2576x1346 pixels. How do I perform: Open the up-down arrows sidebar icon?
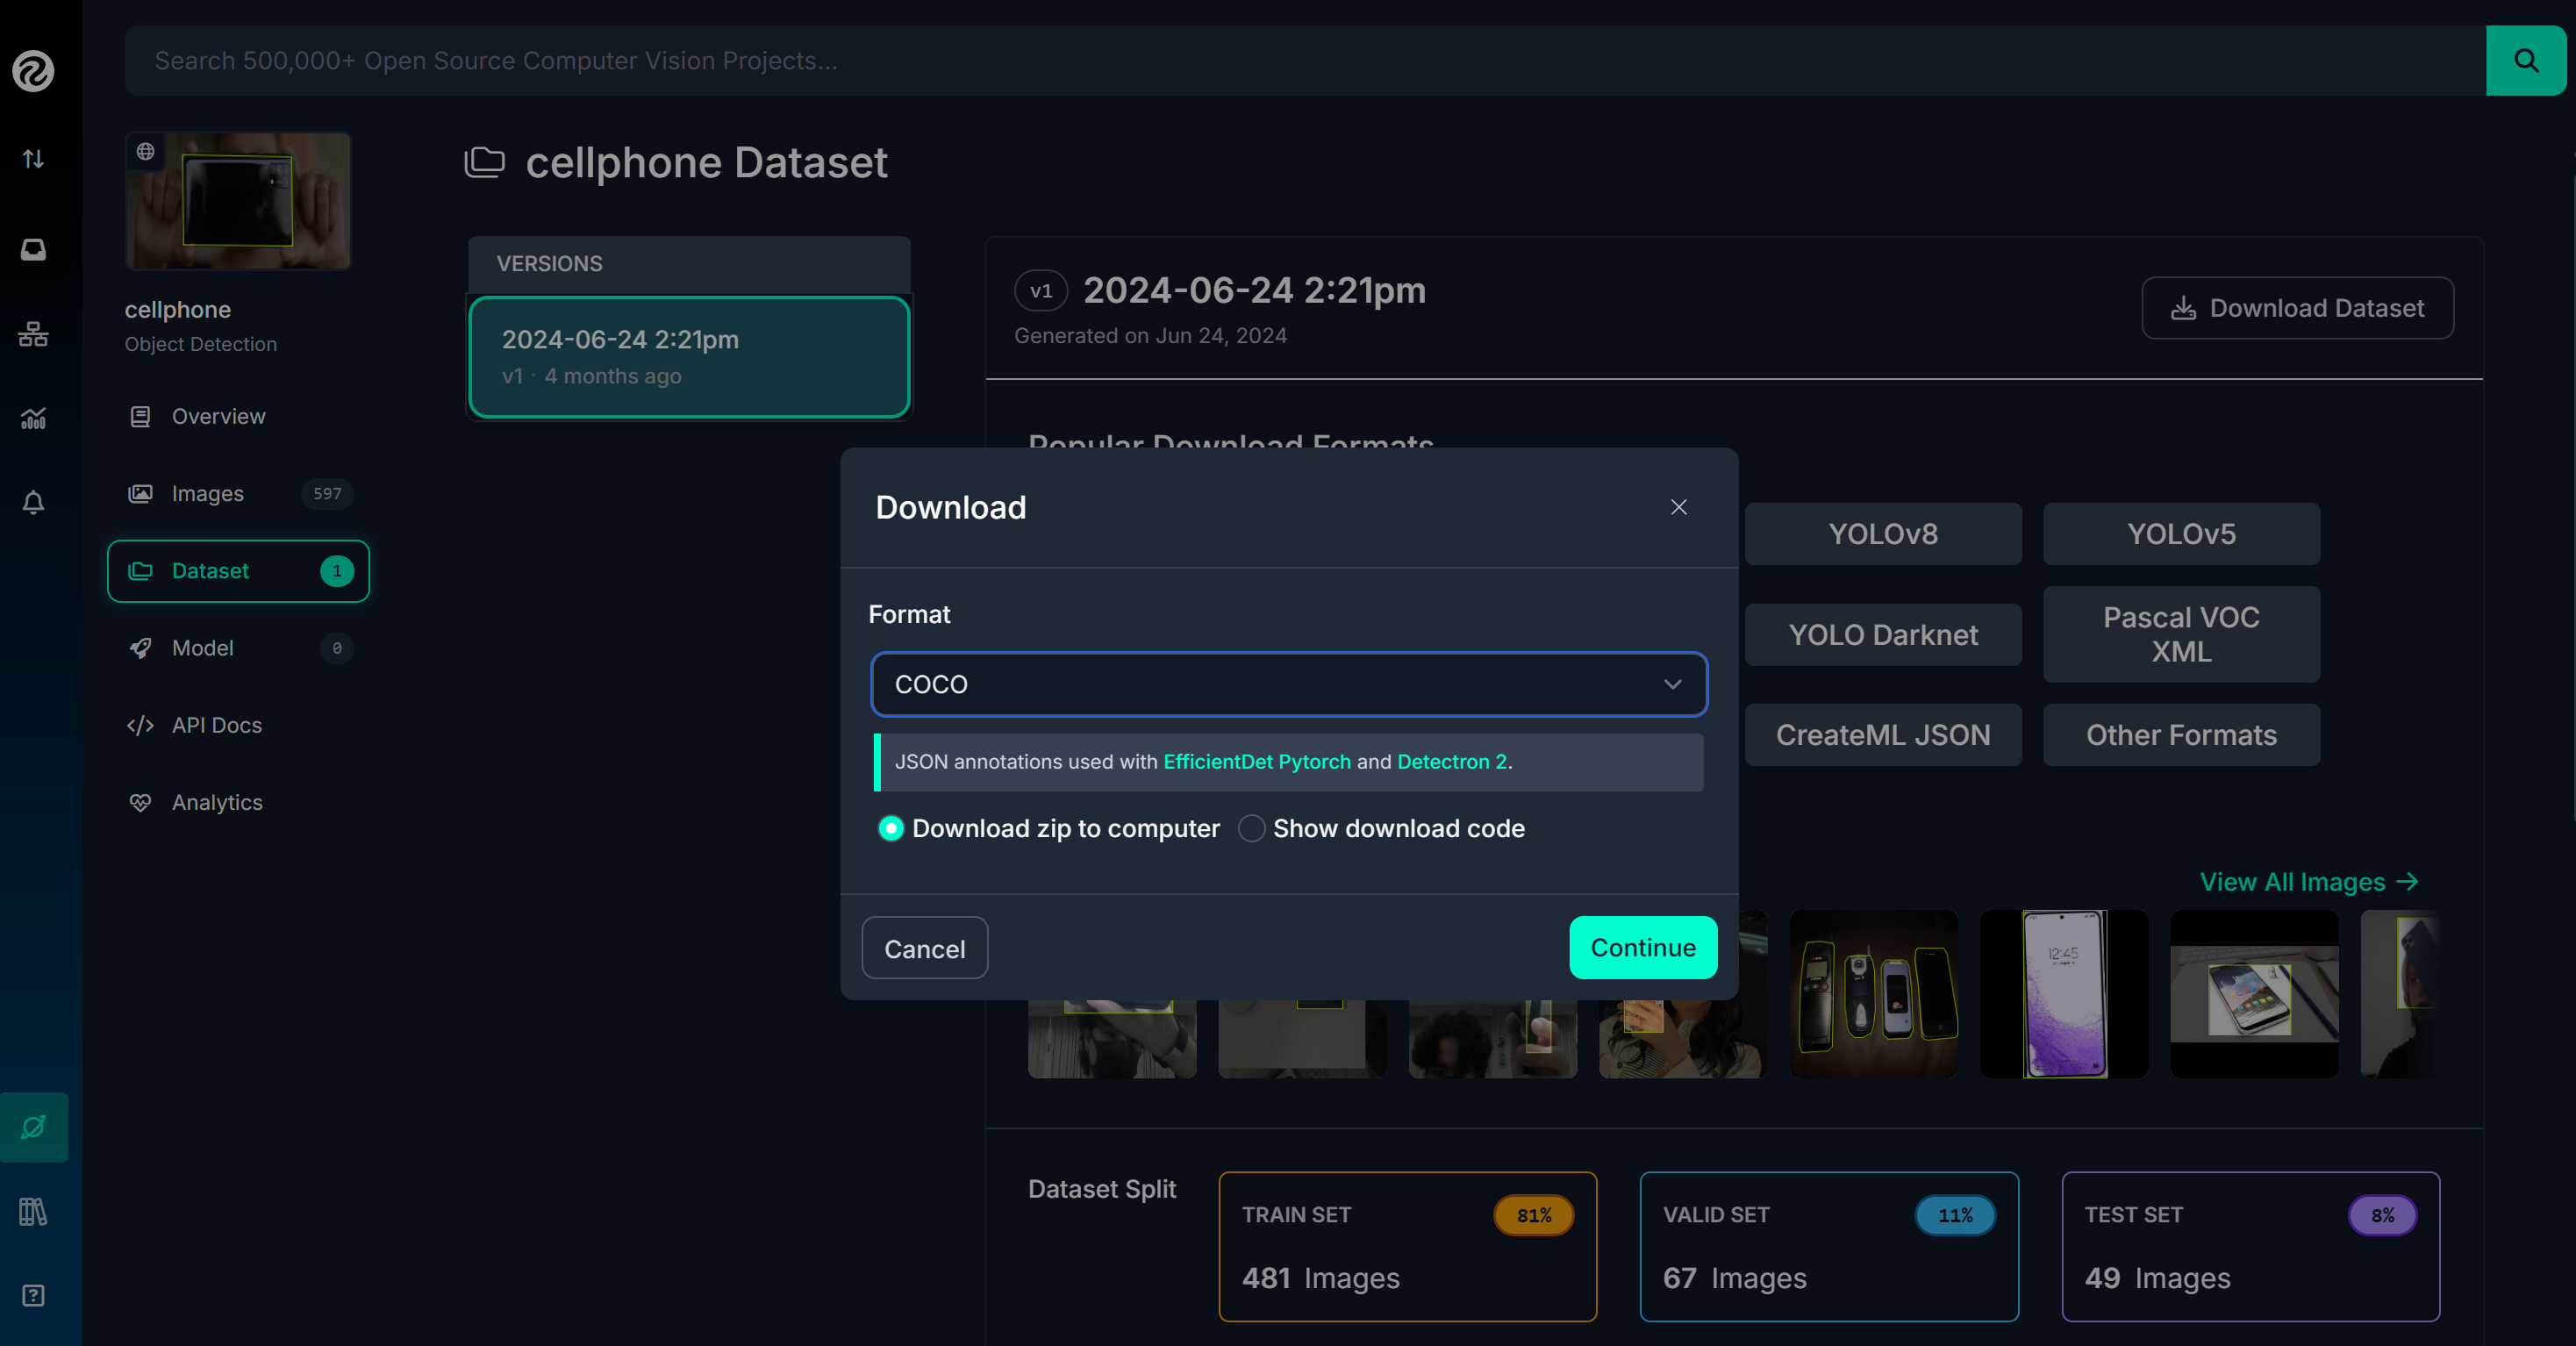33,159
